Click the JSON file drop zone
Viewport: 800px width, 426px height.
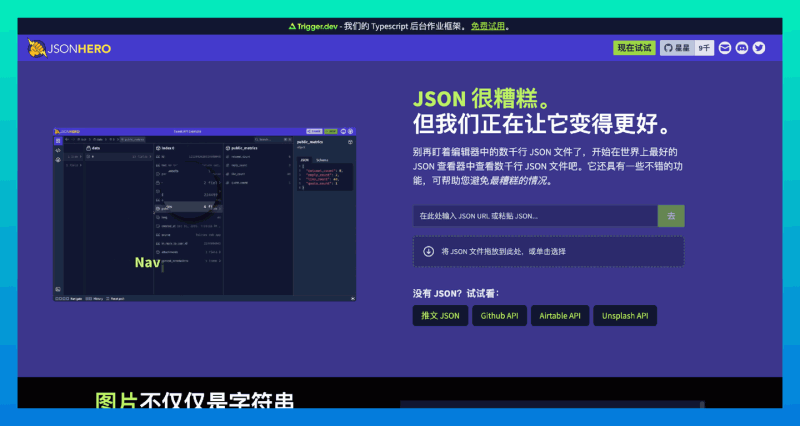coord(548,252)
